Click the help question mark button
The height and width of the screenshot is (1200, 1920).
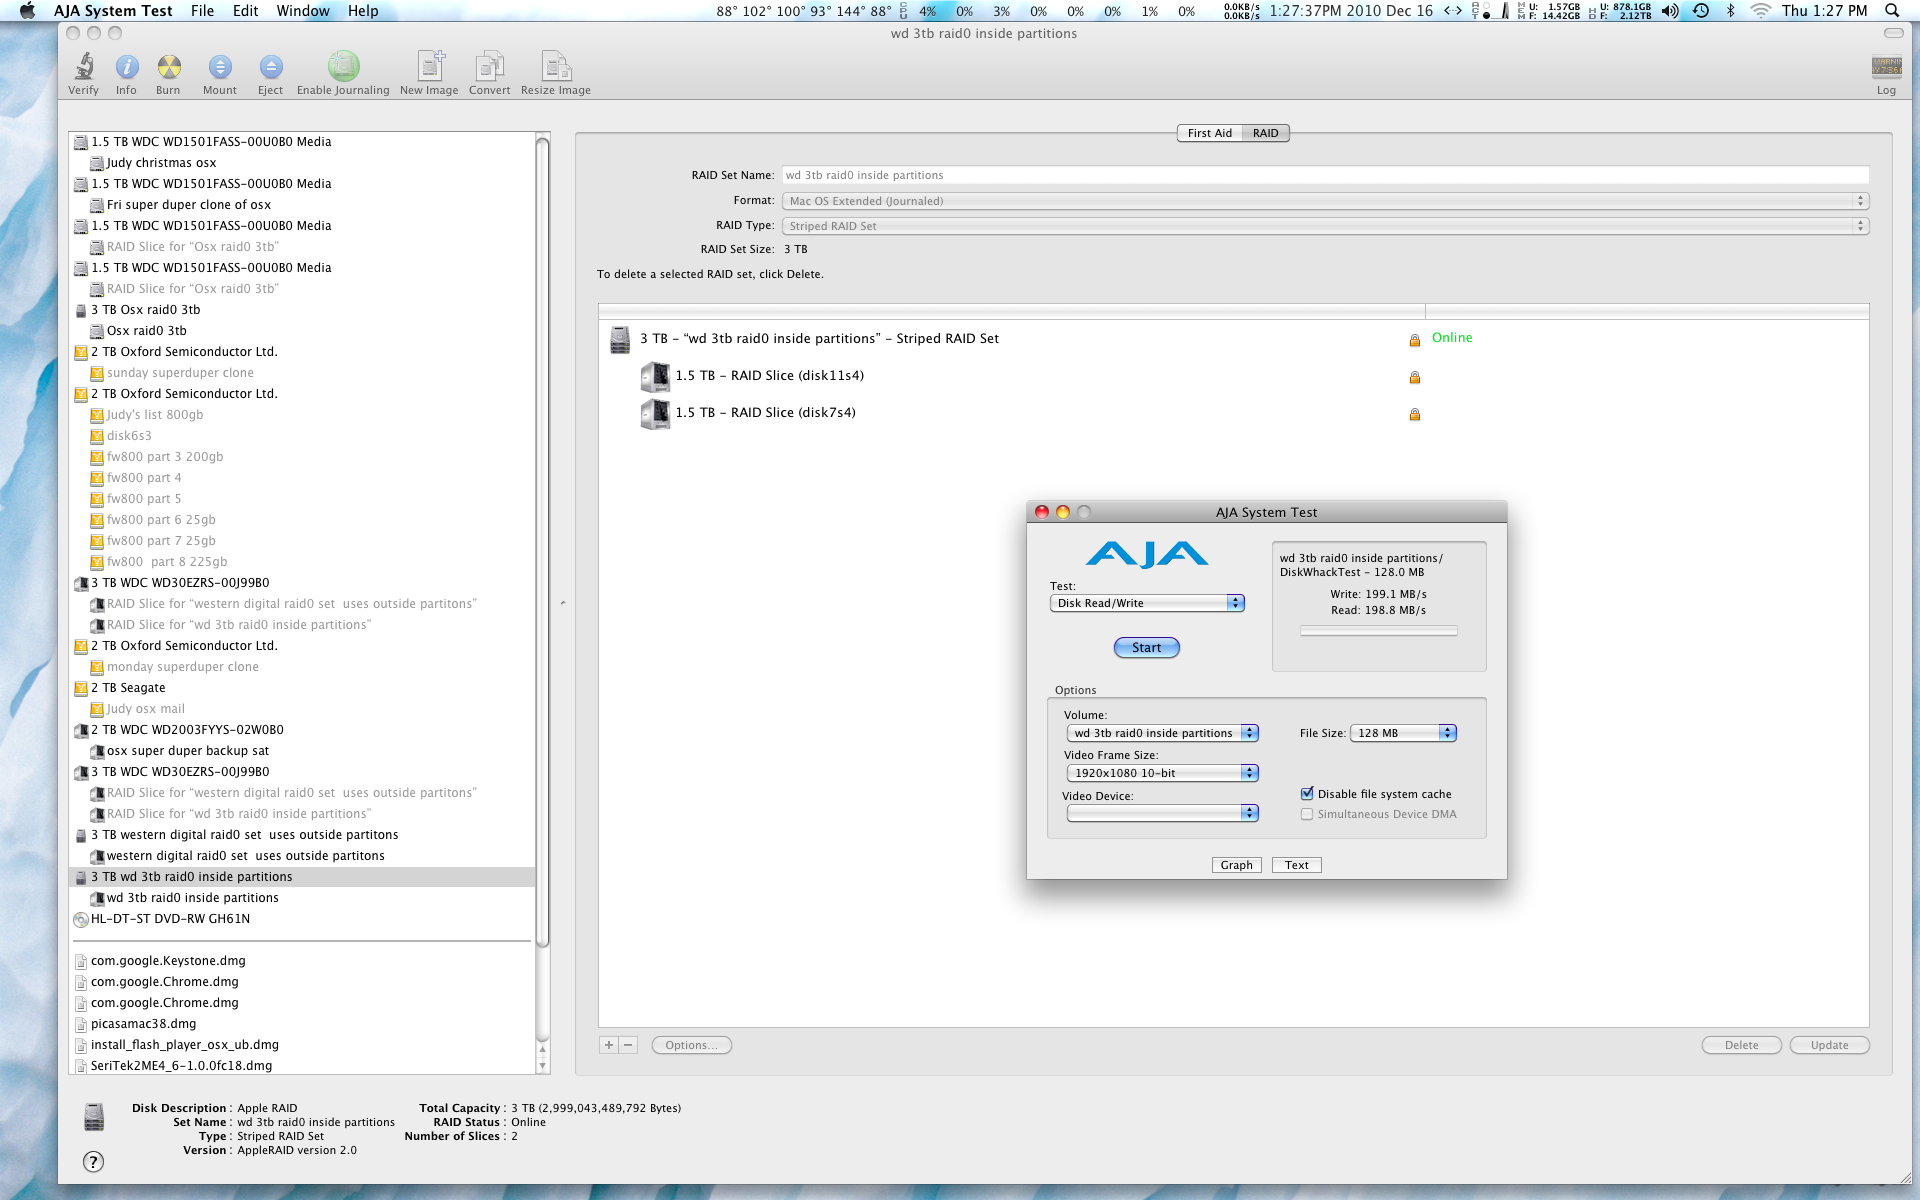click(93, 1161)
